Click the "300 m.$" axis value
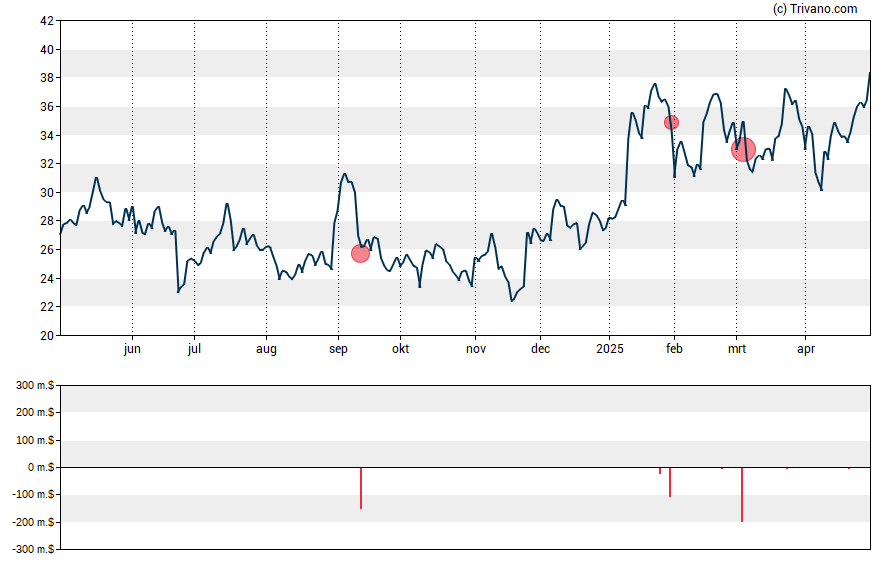The width and height of the screenshot is (888, 565). pos(35,386)
